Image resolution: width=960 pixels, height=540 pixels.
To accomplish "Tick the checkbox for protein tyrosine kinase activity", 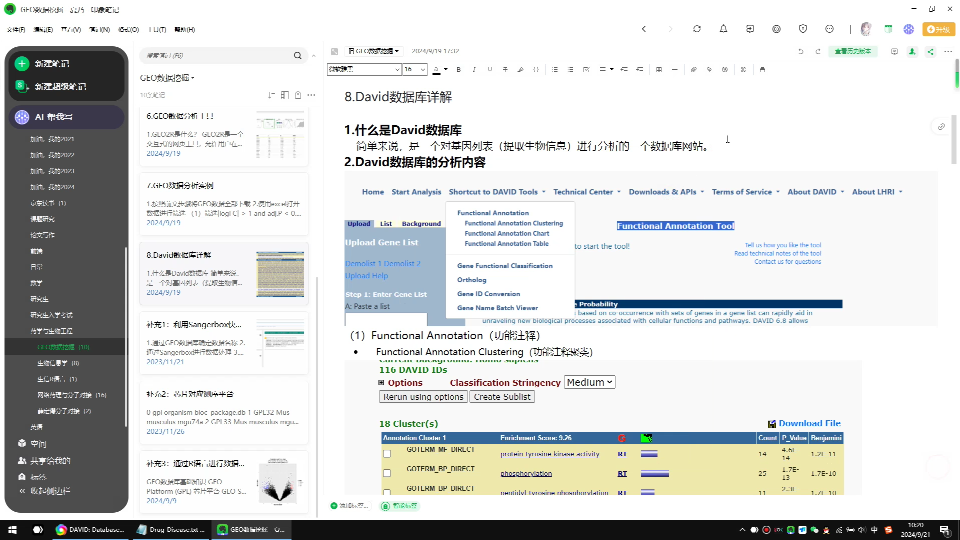I will tap(387, 454).
